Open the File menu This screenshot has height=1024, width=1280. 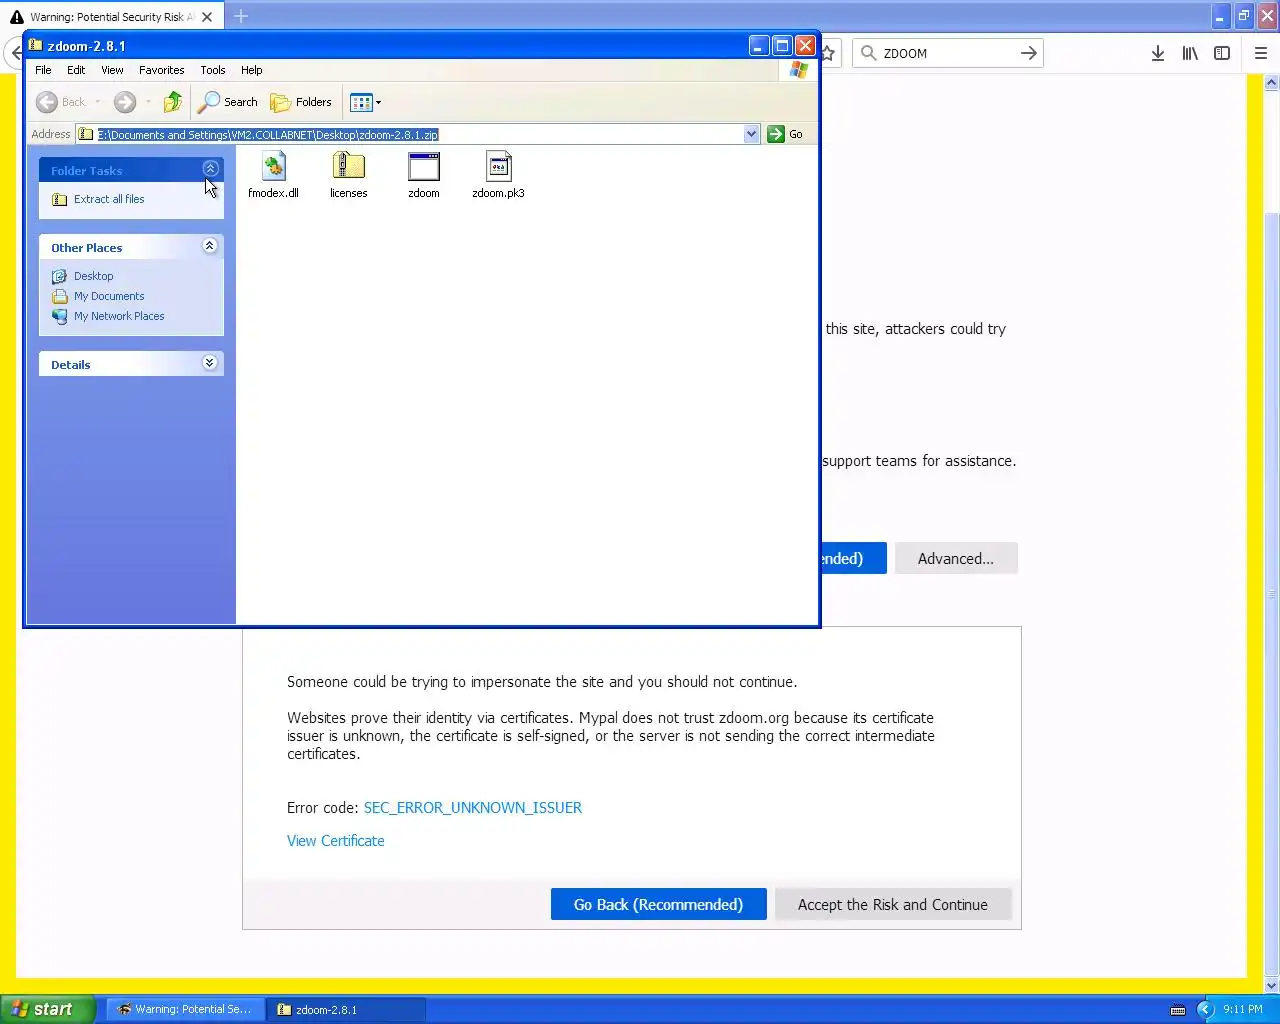point(43,70)
